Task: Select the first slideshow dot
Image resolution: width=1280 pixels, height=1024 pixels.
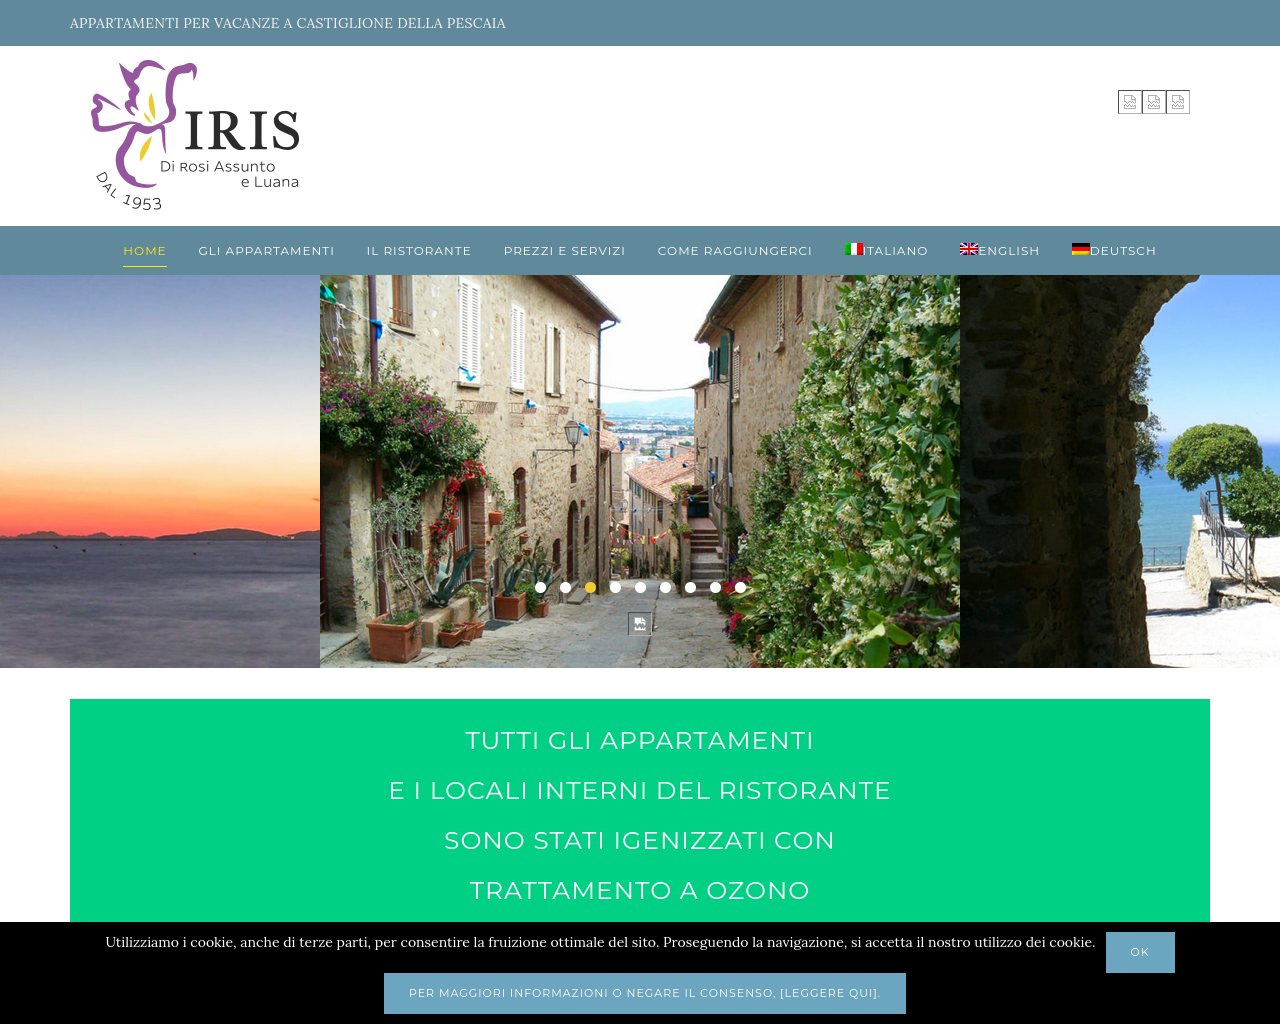Action: click(540, 587)
